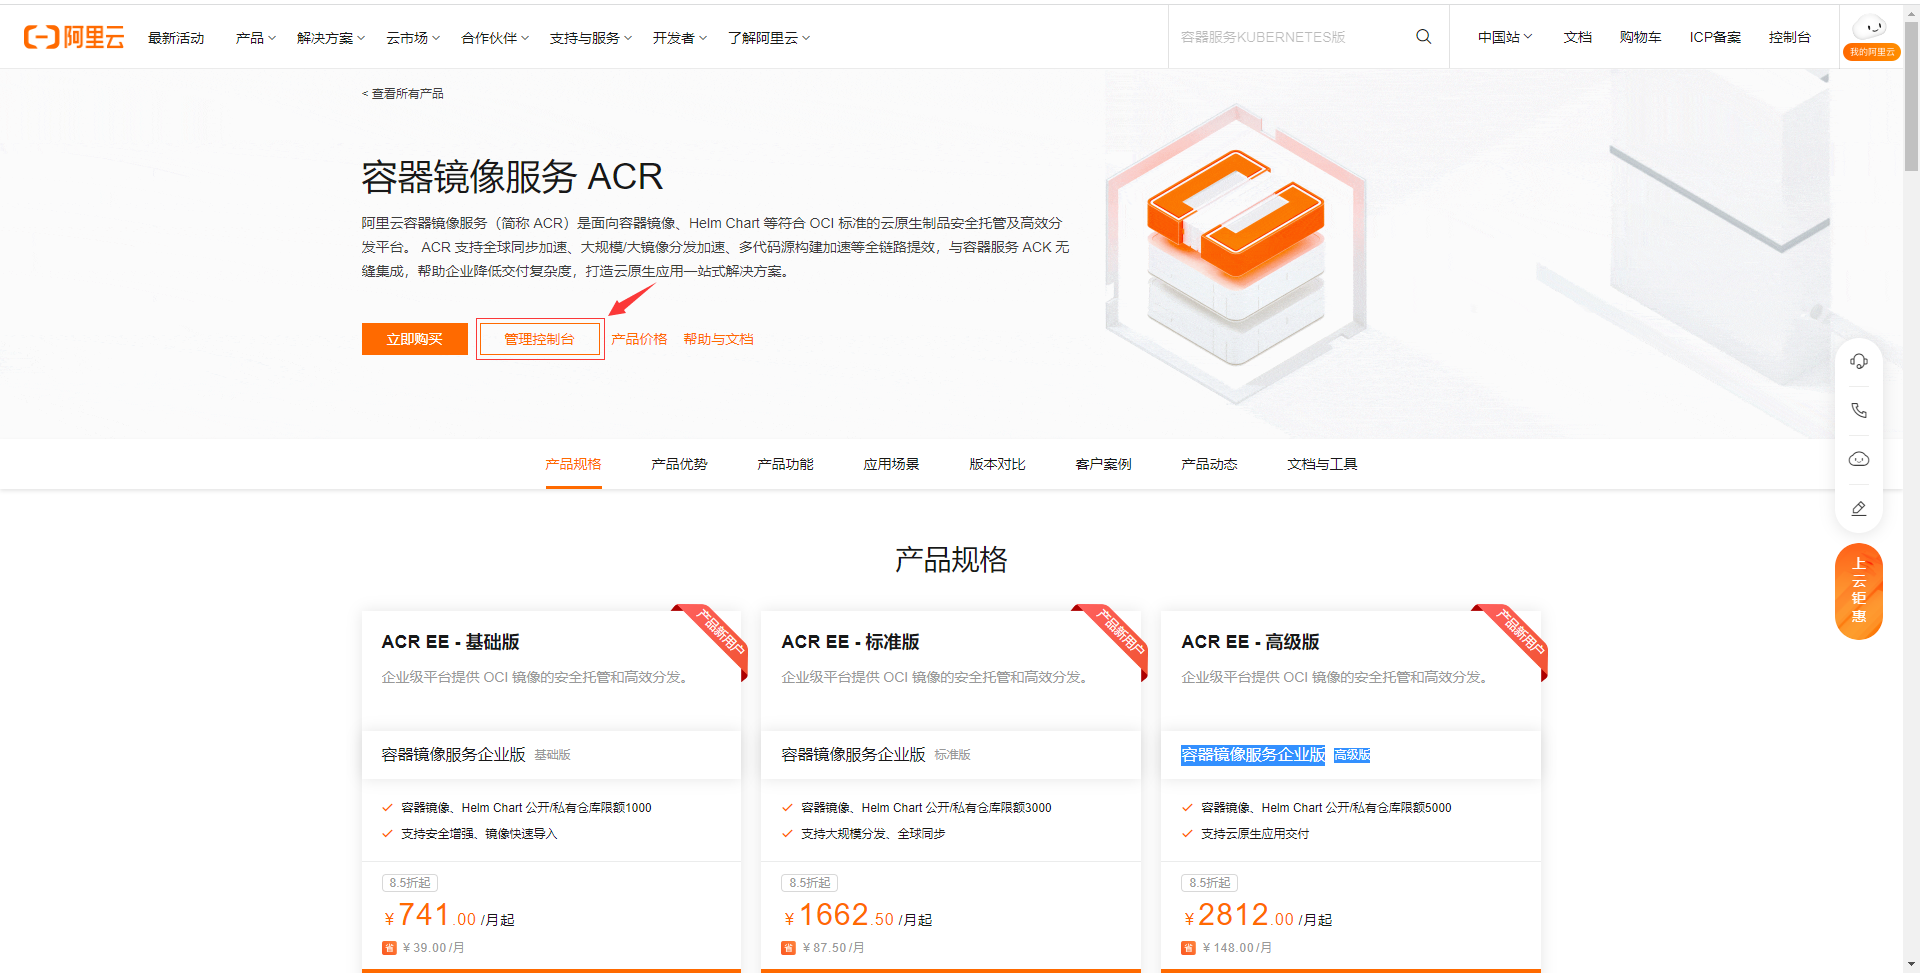Expand the 云市场 menu
1920x973 pixels.
413,38
